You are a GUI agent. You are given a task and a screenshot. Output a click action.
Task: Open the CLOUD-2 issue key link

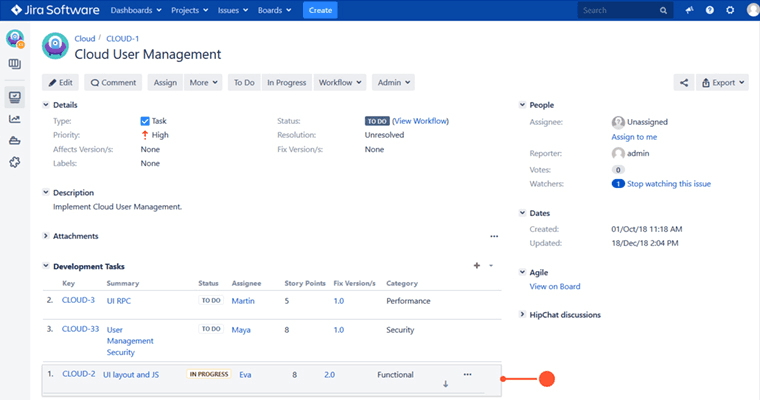point(79,374)
